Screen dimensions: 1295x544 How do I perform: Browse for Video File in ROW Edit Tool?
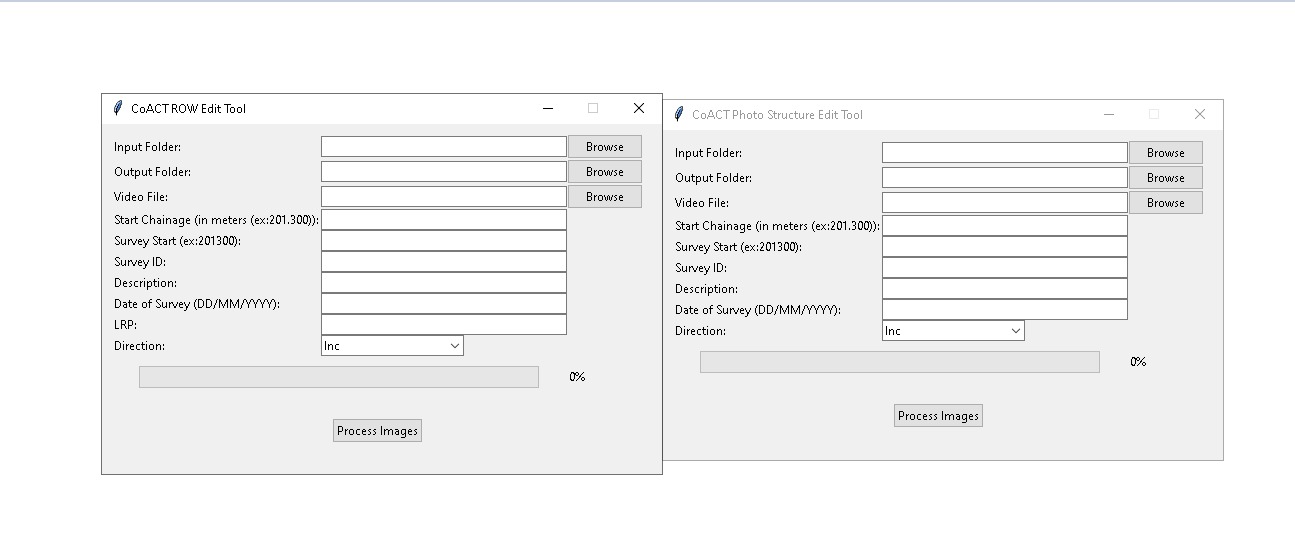(x=604, y=197)
